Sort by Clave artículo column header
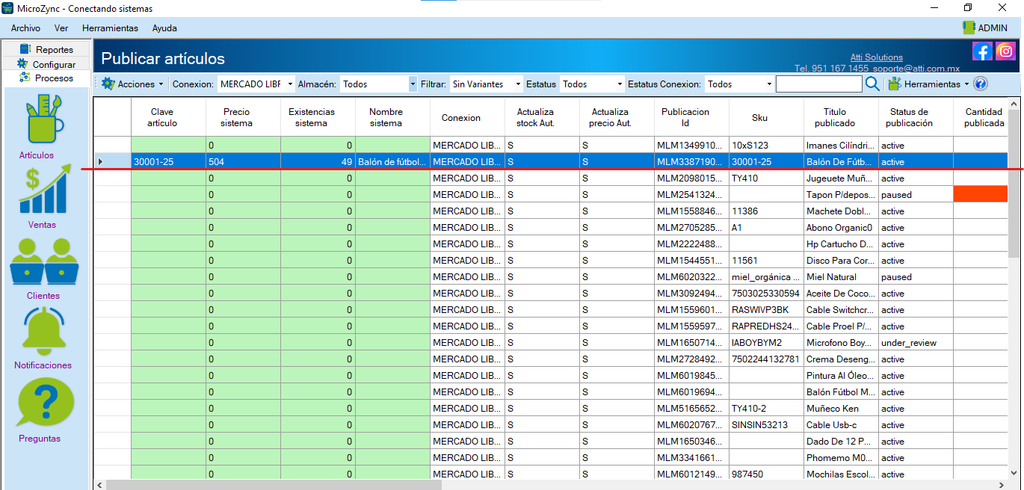 tap(168, 118)
